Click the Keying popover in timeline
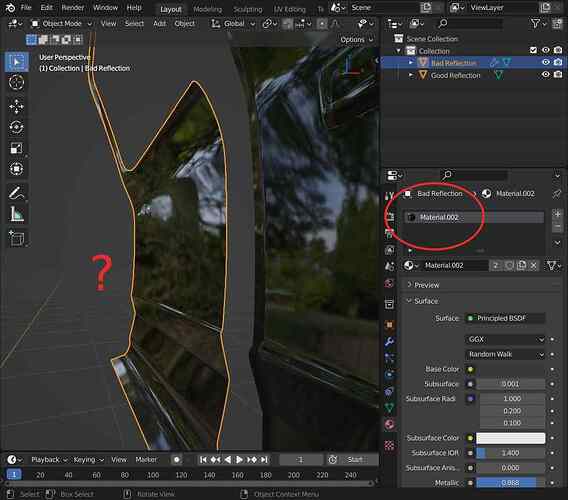Image resolution: width=568 pixels, height=500 pixels. [89, 459]
